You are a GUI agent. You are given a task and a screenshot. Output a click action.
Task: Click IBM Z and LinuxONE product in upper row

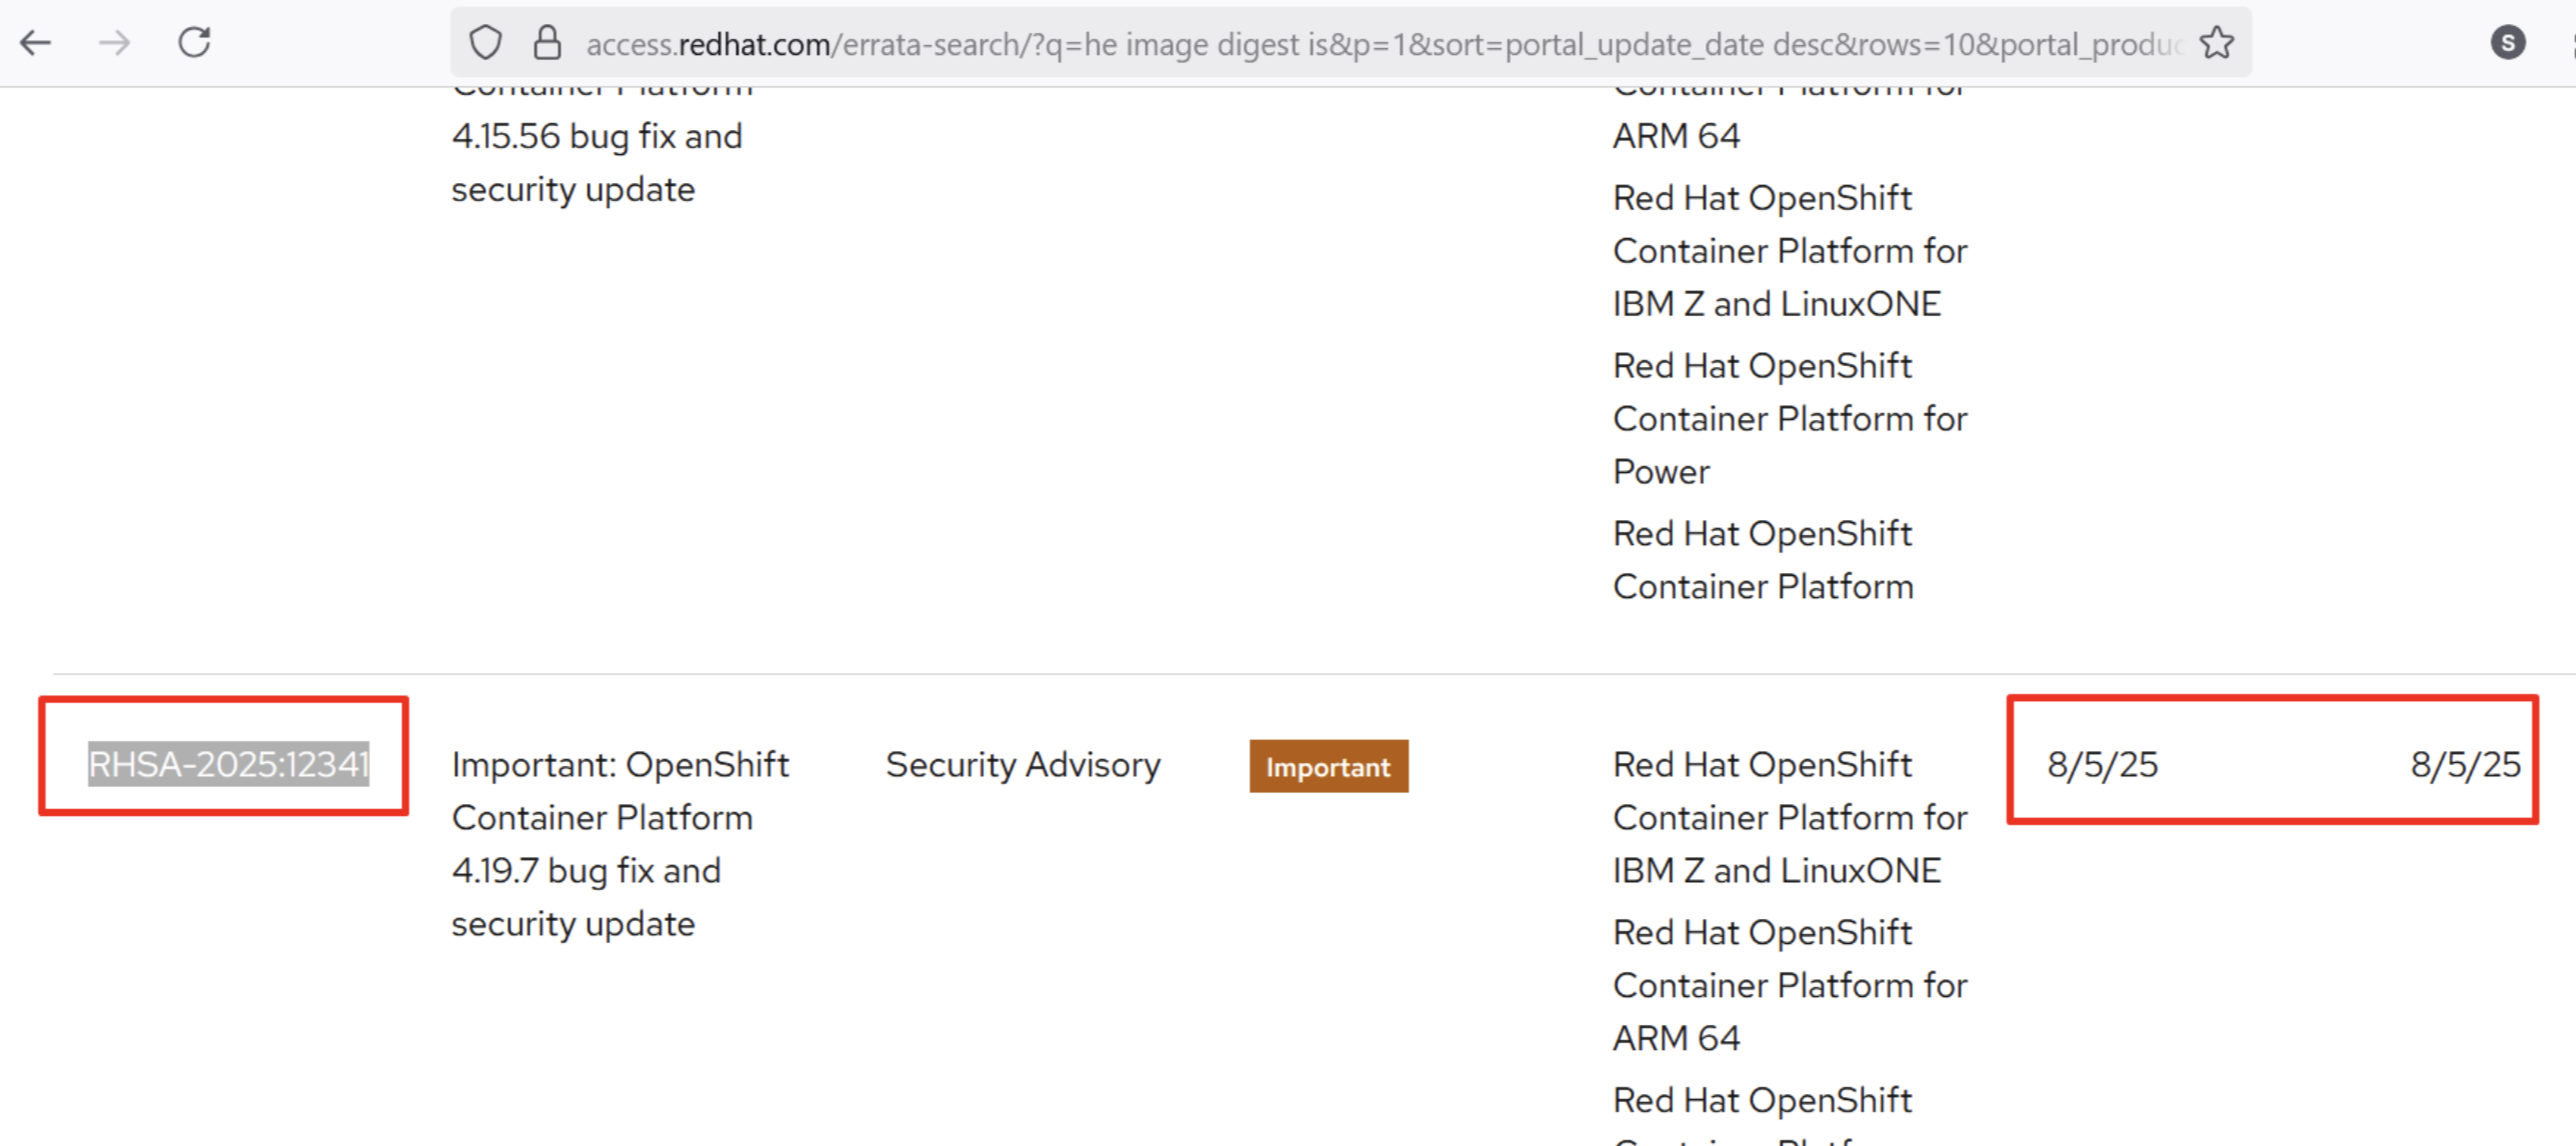(x=1789, y=251)
